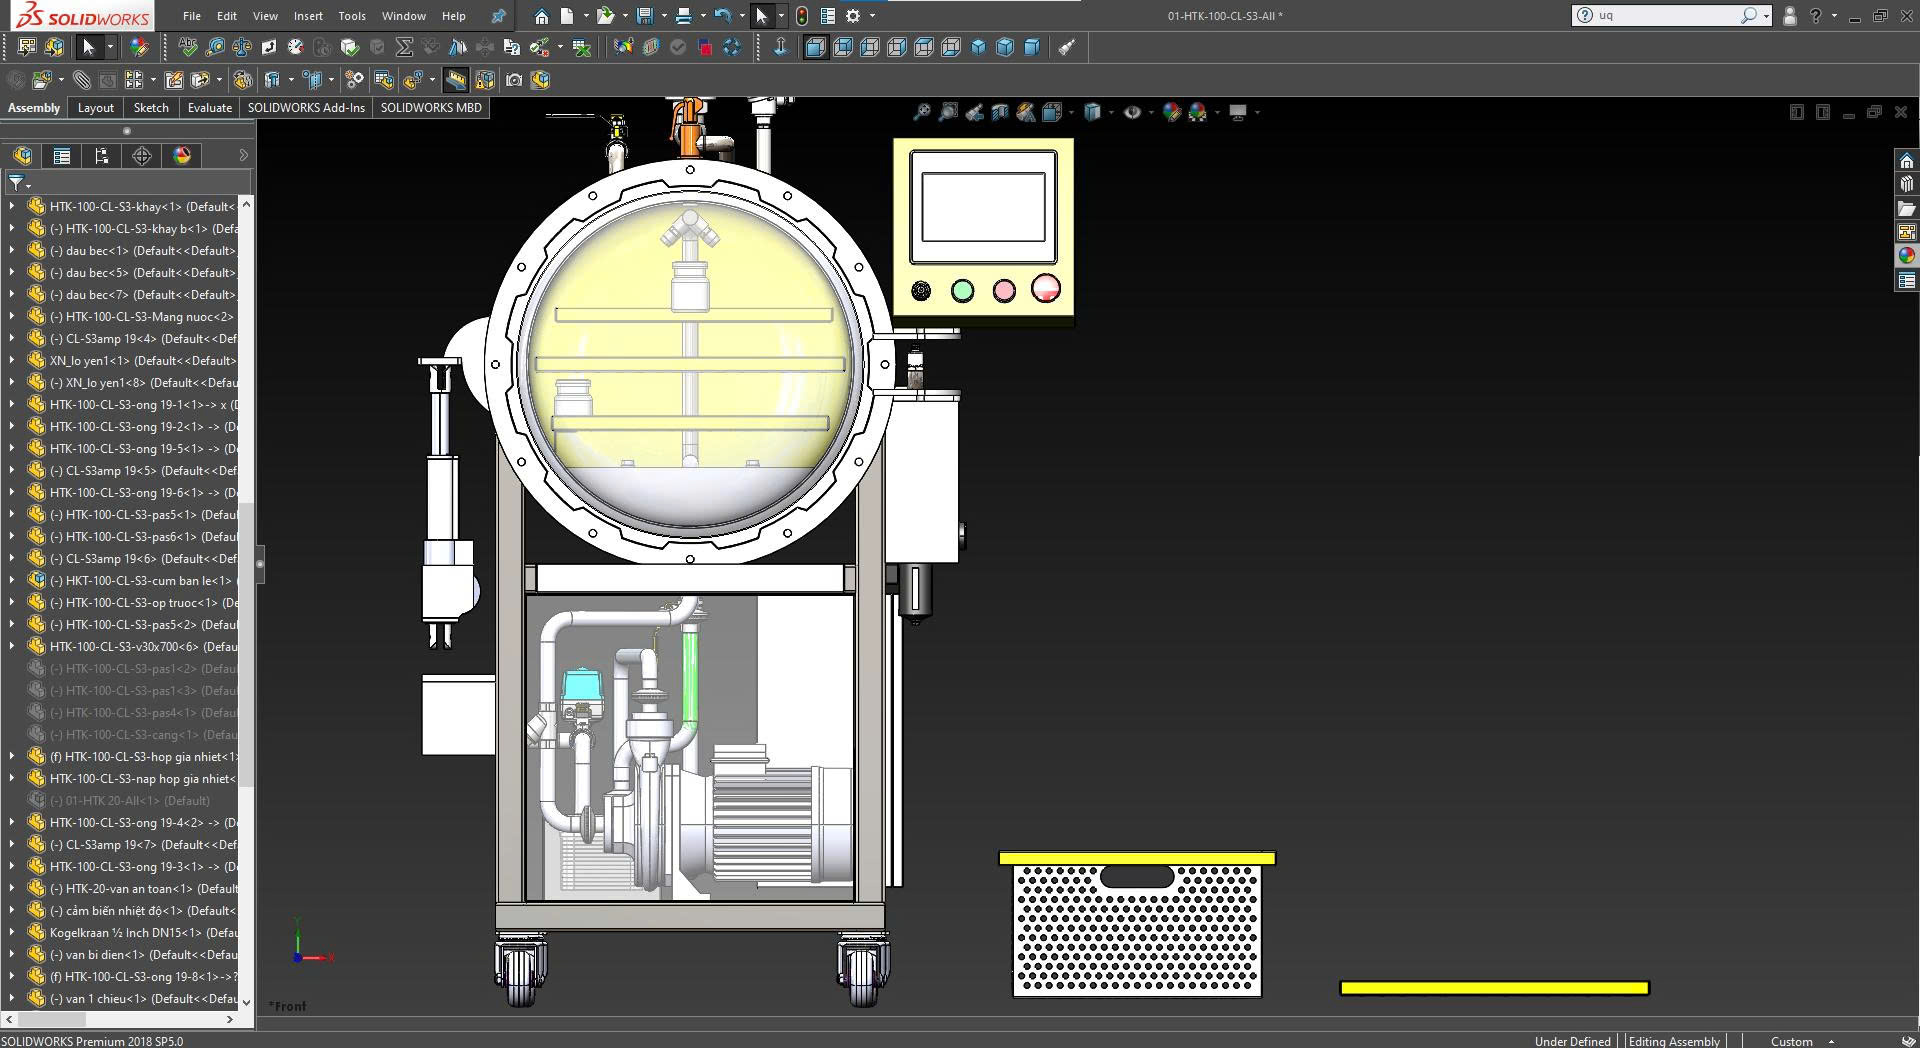Image resolution: width=1920 pixels, height=1048 pixels.
Task: Click the help search input field
Action: [1665, 16]
